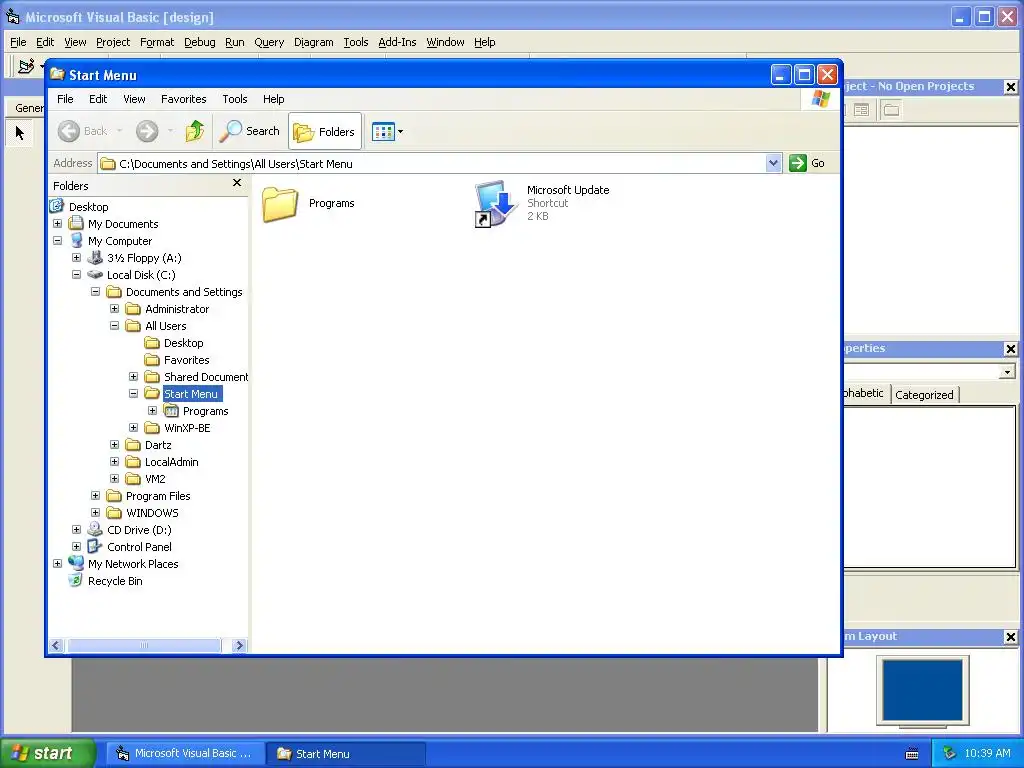Image resolution: width=1024 pixels, height=768 pixels.
Task: Collapse Documents and Settings node
Action: tap(95, 292)
